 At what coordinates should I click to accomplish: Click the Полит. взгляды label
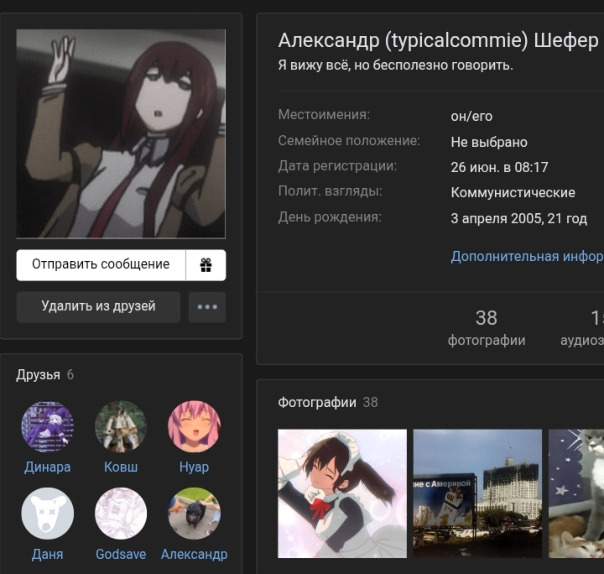[x=330, y=191]
